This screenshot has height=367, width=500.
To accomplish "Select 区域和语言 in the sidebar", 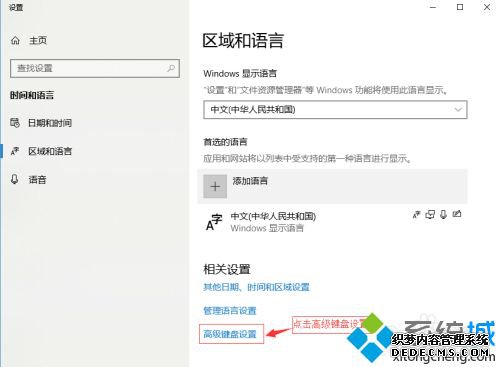I will point(50,151).
